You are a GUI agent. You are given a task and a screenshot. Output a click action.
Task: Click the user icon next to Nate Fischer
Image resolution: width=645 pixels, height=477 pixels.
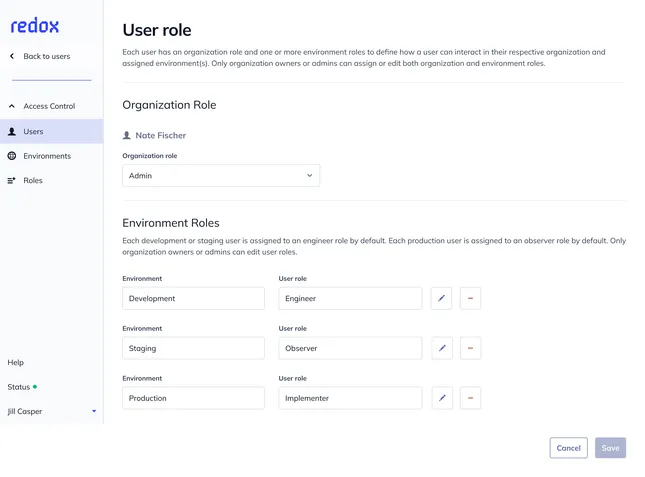coord(127,135)
